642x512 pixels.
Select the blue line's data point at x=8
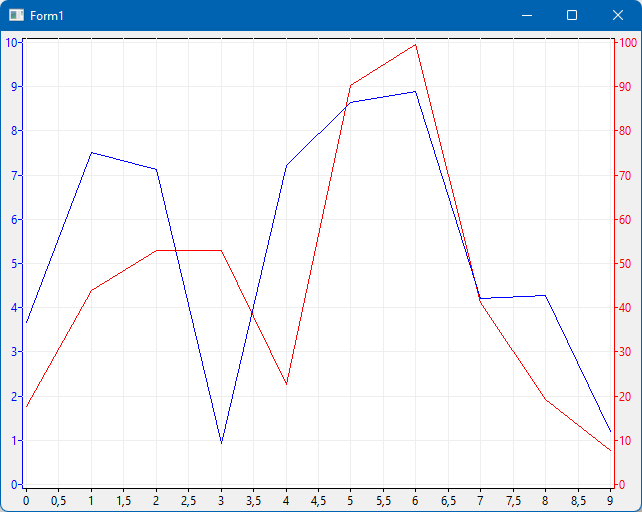(545, 295)
